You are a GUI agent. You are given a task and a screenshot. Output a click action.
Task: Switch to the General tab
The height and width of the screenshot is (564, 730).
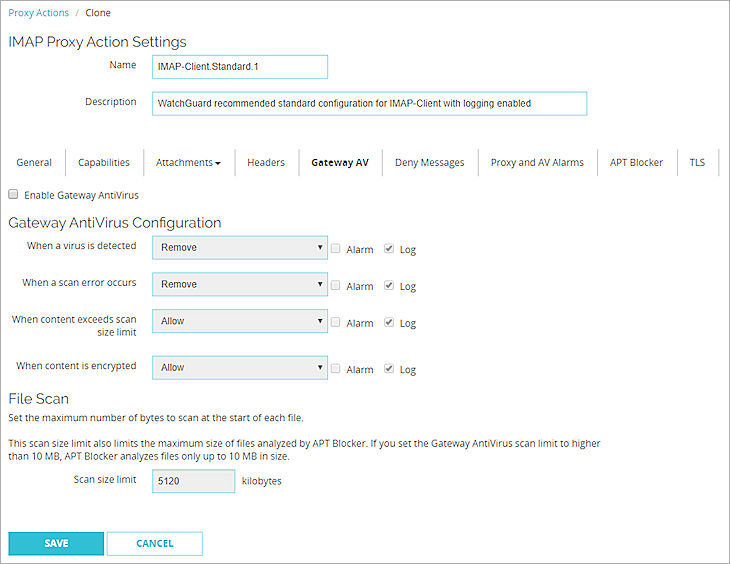click(34, 163)
